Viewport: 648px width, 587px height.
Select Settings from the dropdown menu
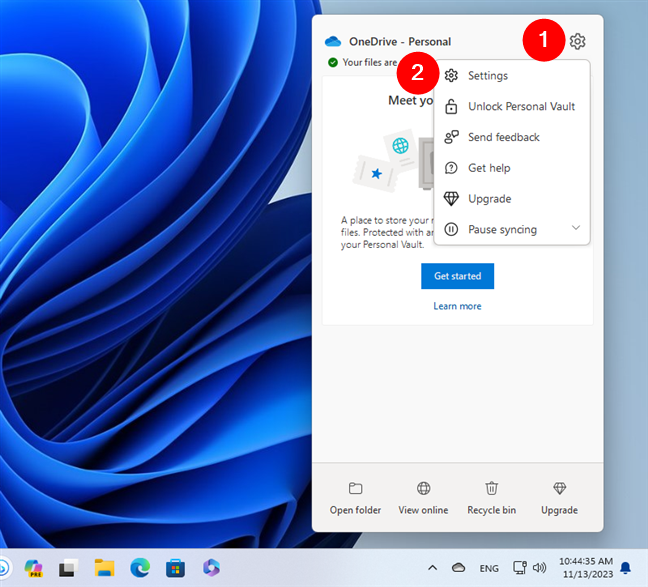512,76
